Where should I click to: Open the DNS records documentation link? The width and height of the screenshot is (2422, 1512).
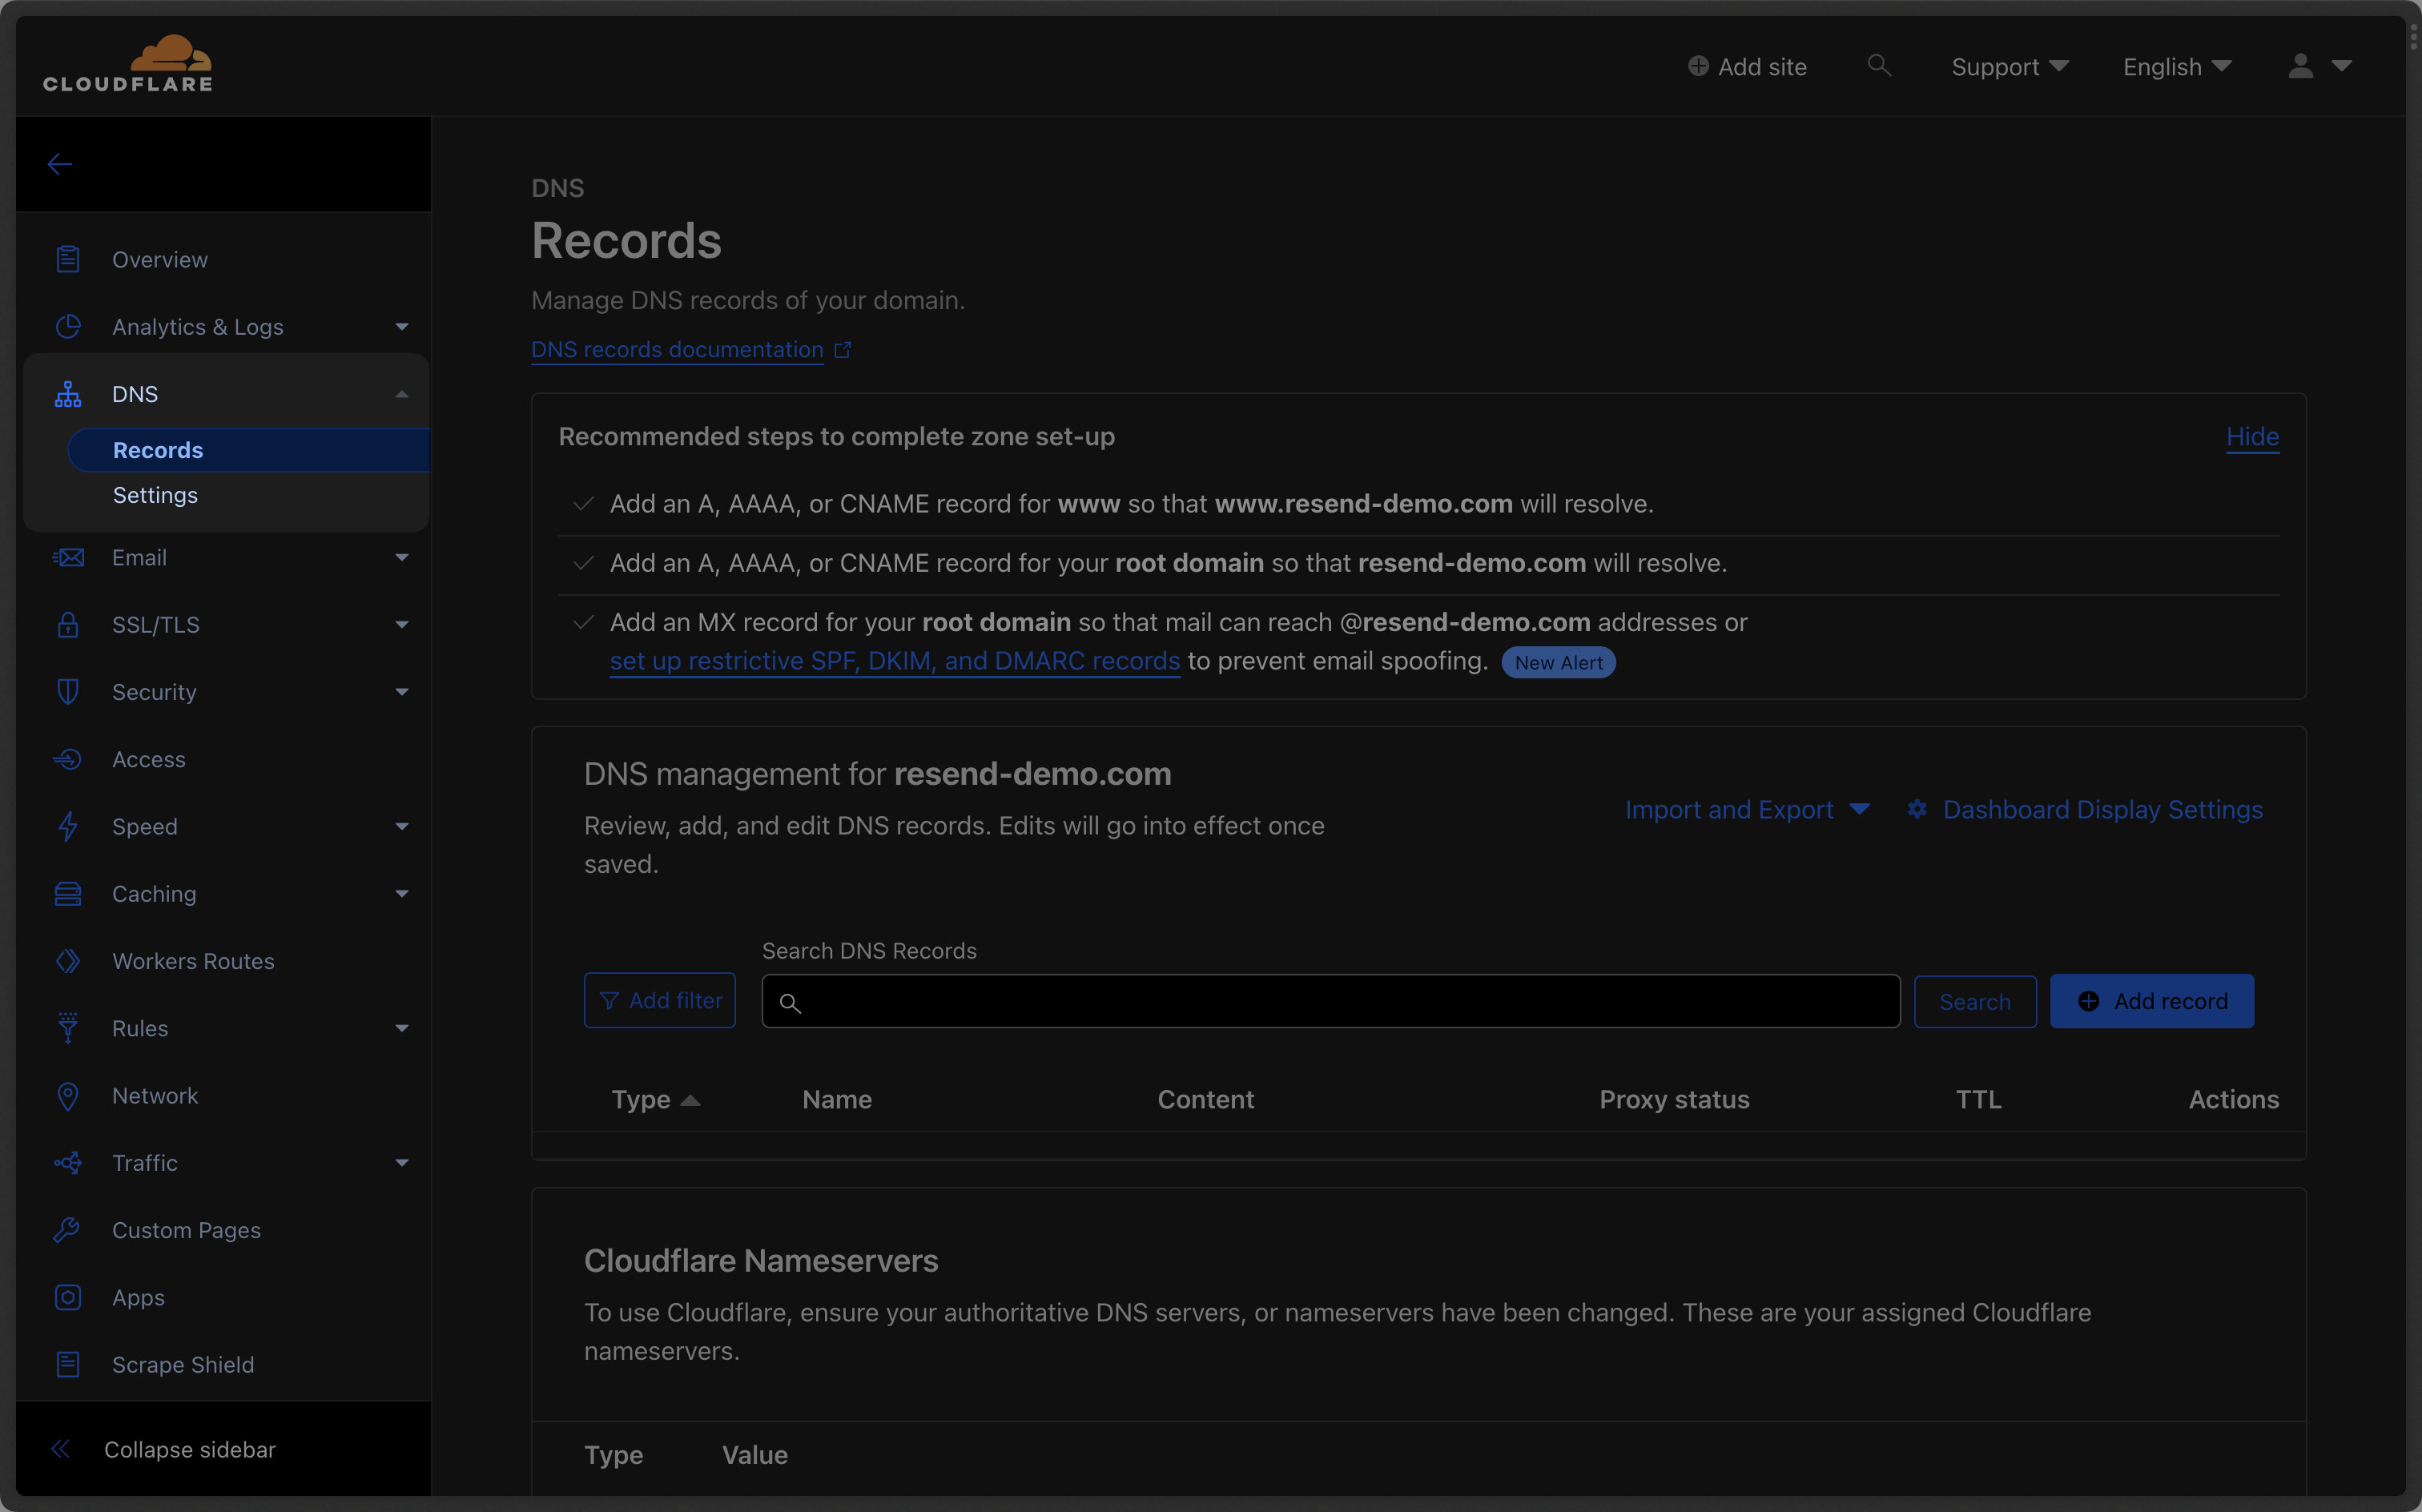[x=677, y=350]
